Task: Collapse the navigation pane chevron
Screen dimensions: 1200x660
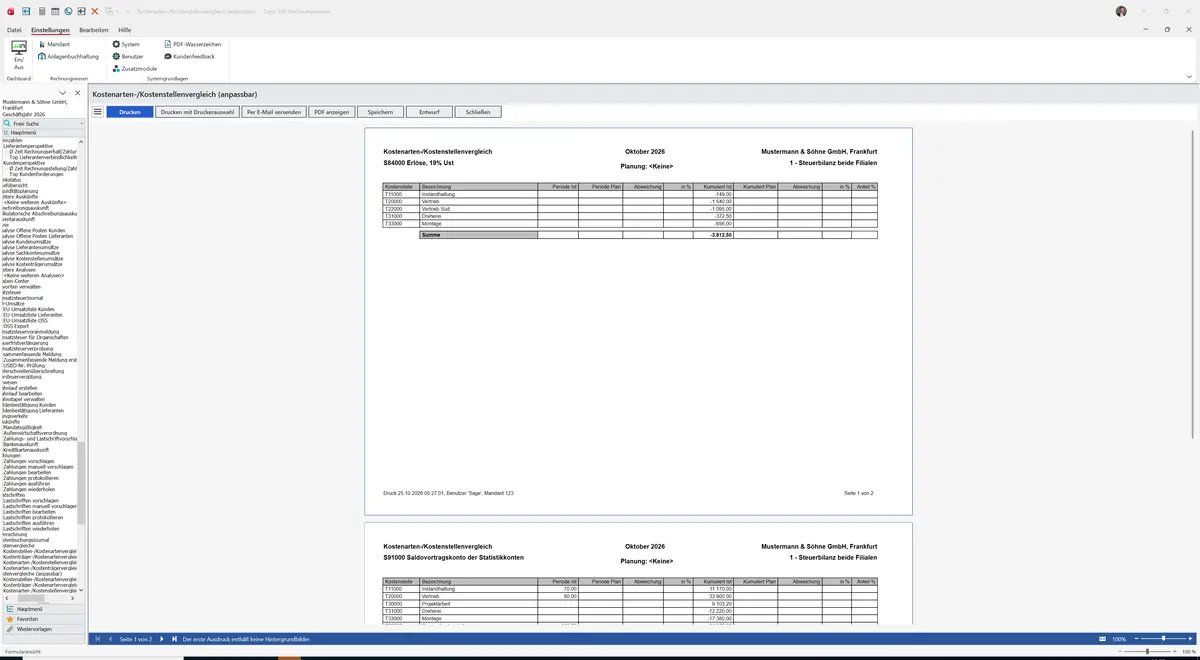Action: coord(64,93)
